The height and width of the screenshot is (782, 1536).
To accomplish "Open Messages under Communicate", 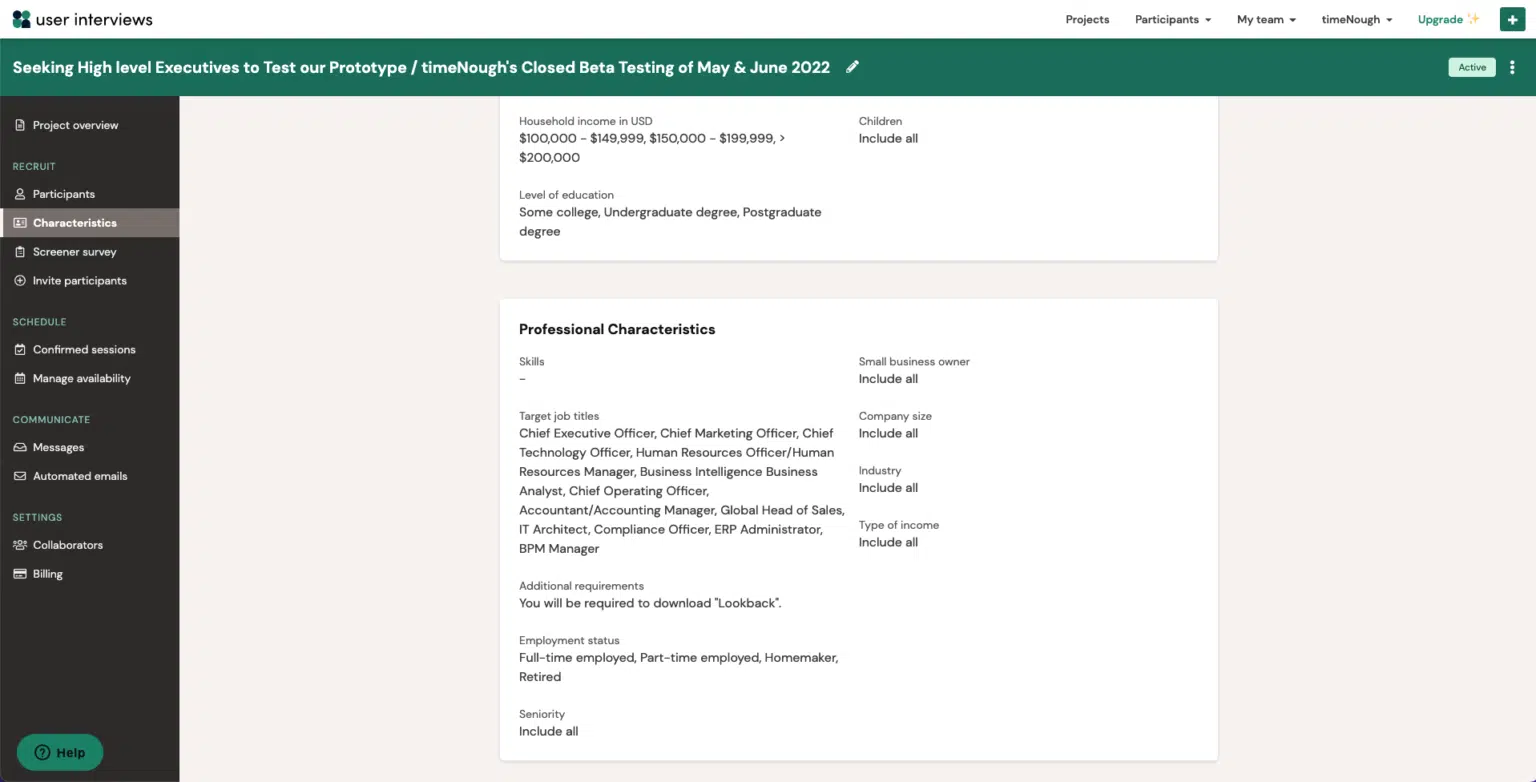I will pos(58,448).
